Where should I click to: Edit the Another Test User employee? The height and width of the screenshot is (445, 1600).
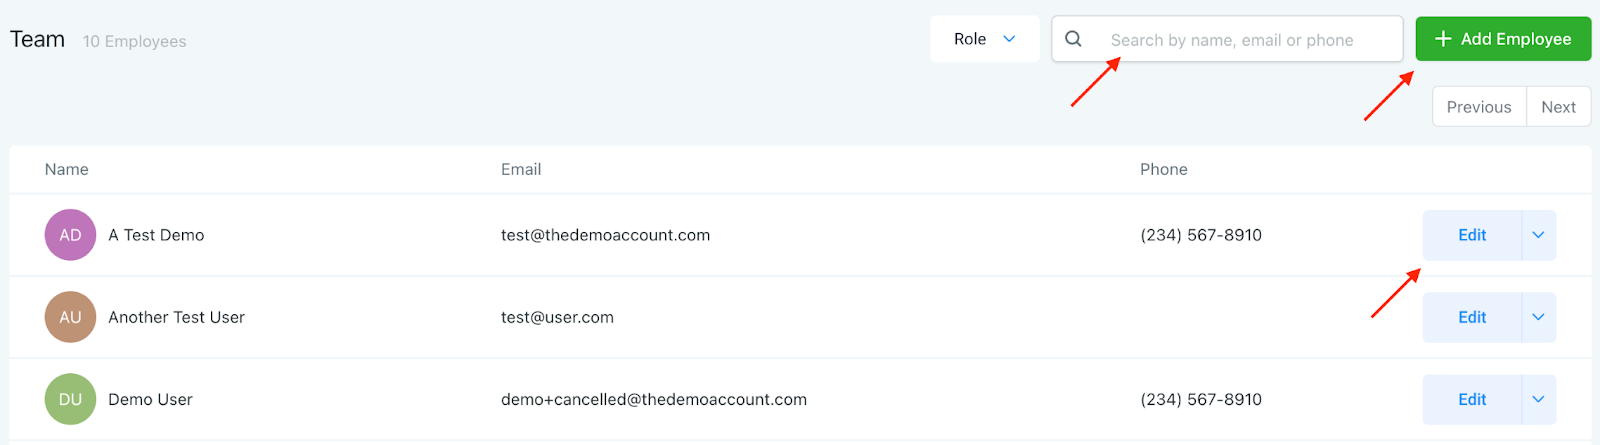1472,317
